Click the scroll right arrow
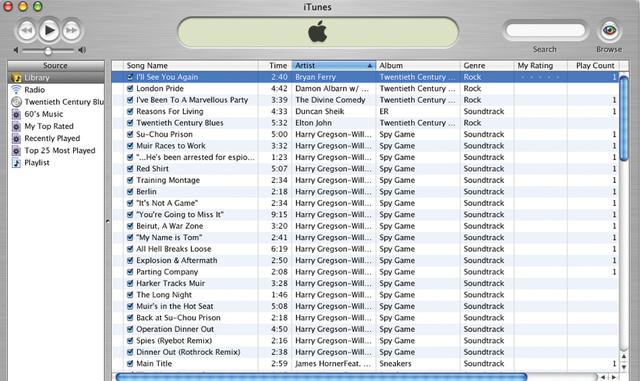640x381 pixels. (613, 377)
